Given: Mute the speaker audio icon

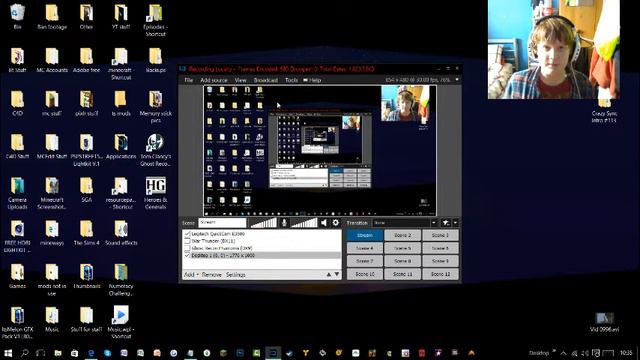Looking at the screenshot, I should pos(324,222).
